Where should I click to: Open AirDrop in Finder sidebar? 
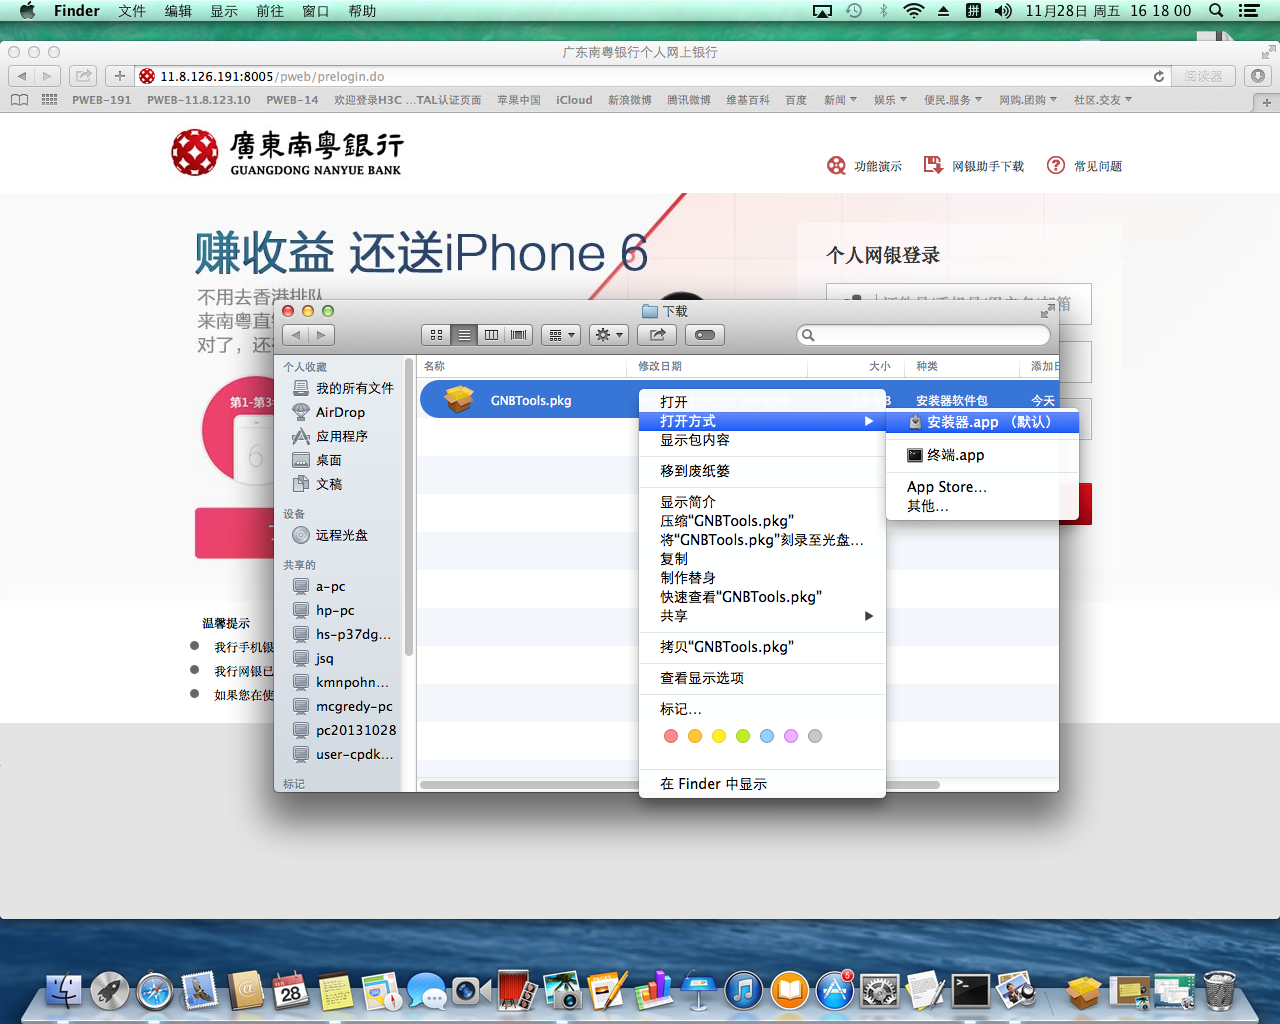(340, 412)
